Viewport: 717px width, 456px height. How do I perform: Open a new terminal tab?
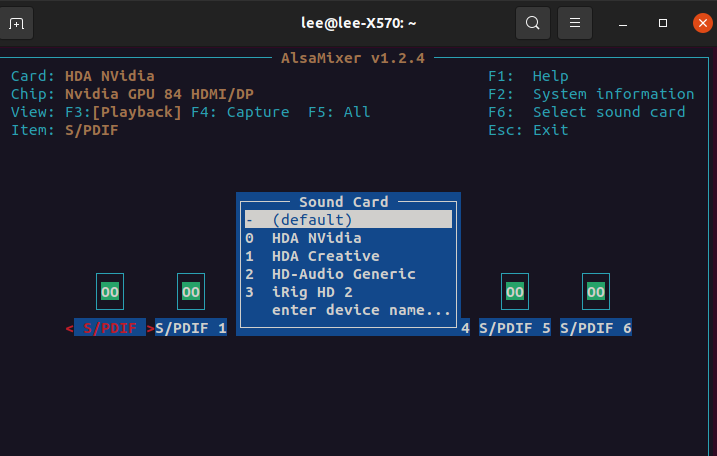(16, 23)
